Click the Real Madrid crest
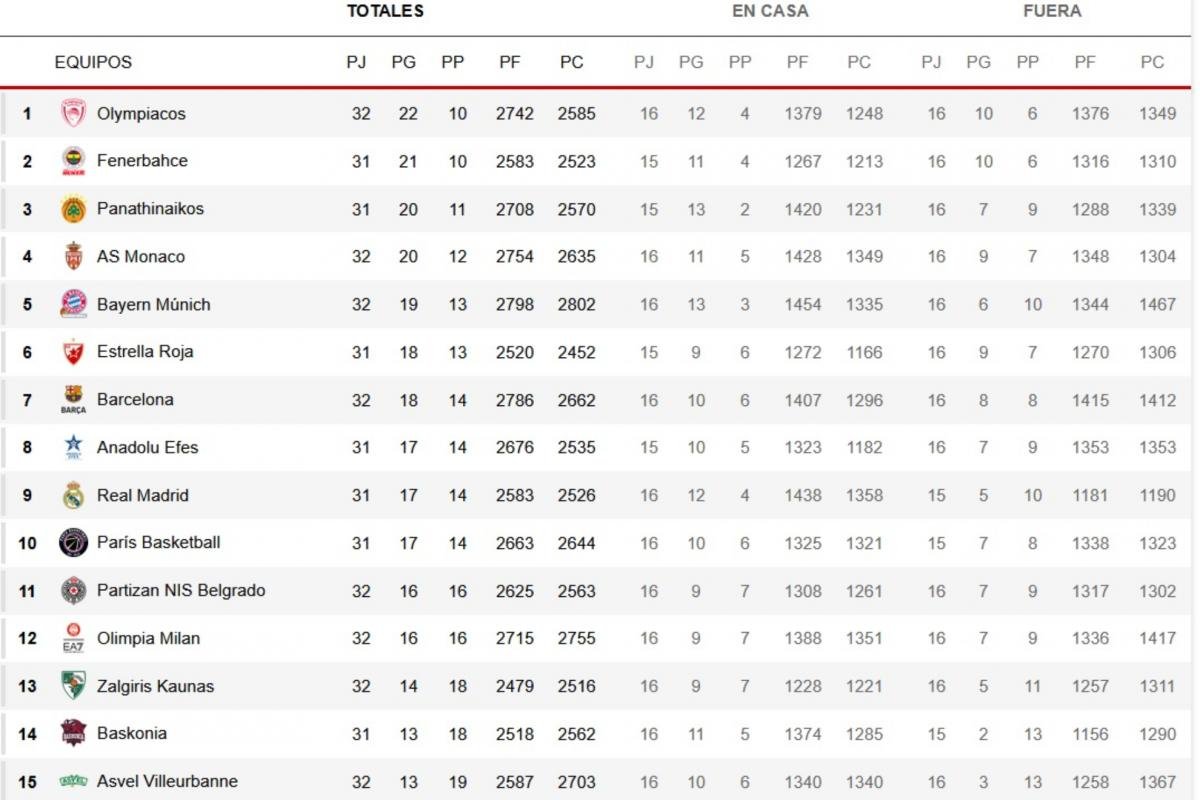 pyautogui.click(x=73, y=495)
